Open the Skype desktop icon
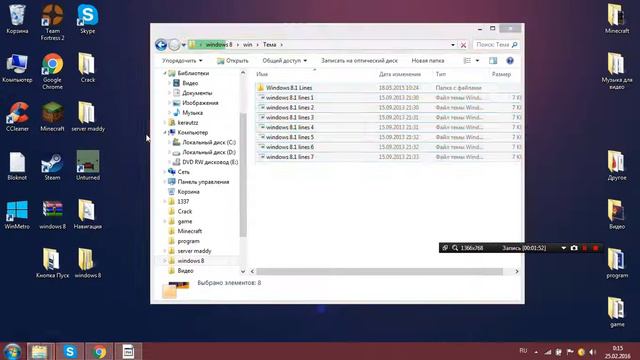 88,19
